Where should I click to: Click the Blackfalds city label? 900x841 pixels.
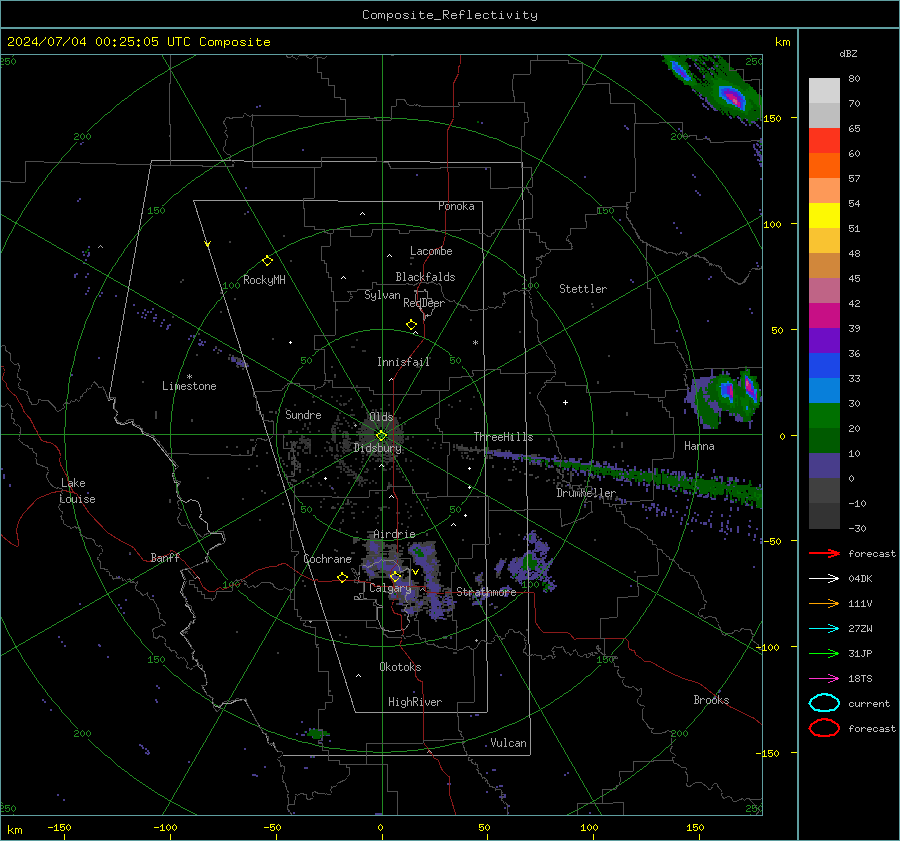(x=425, y=277)
